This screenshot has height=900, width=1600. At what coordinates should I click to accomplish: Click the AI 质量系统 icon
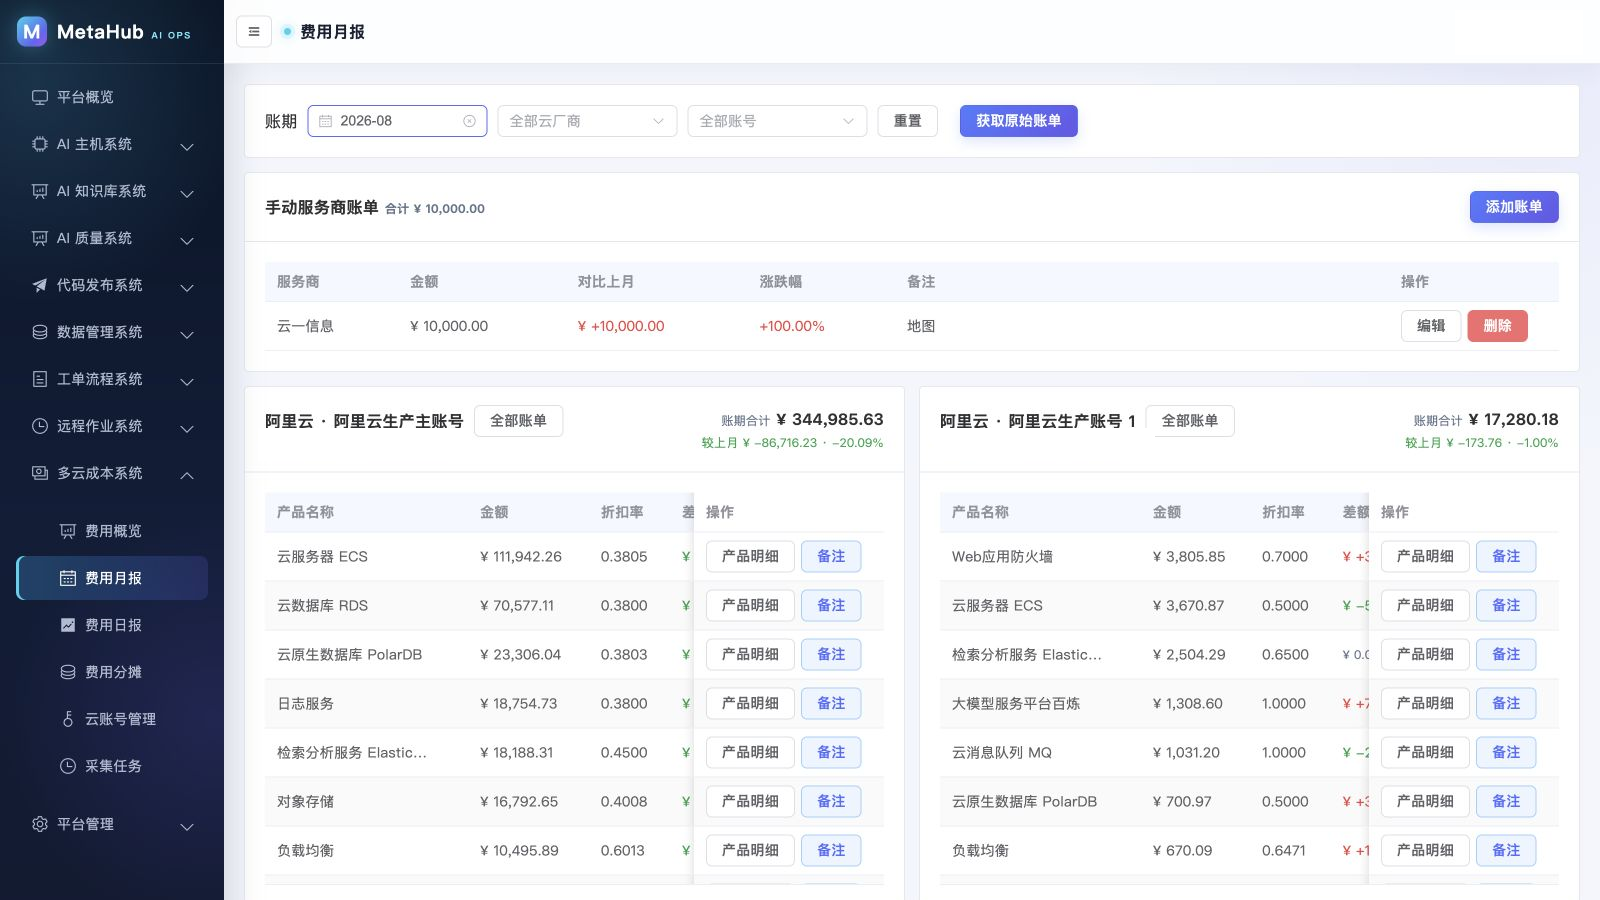(x=40, y=238)
